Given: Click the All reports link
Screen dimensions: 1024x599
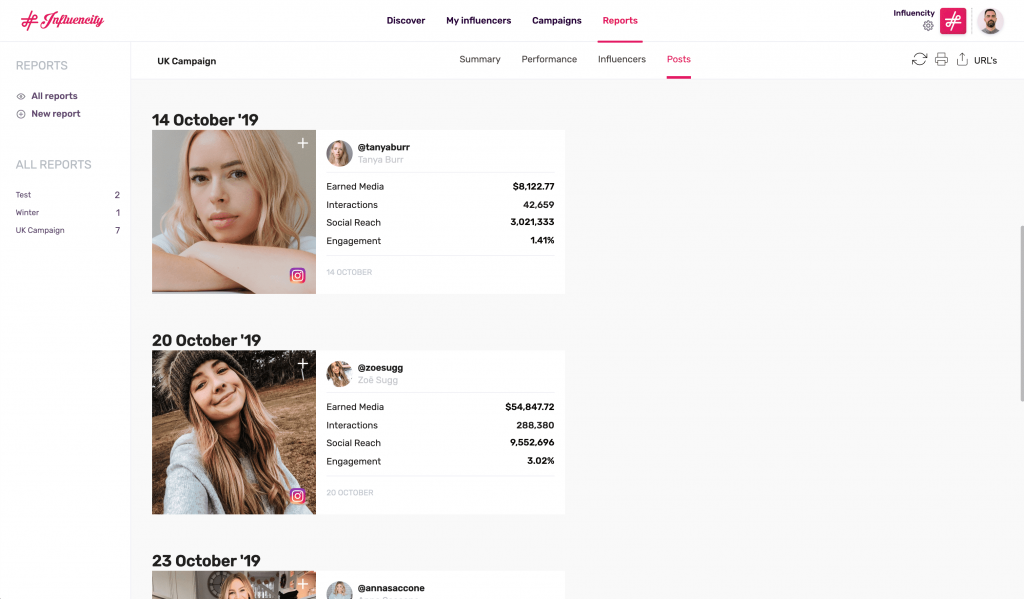Looking at the screenshot, I should (54, 96).
